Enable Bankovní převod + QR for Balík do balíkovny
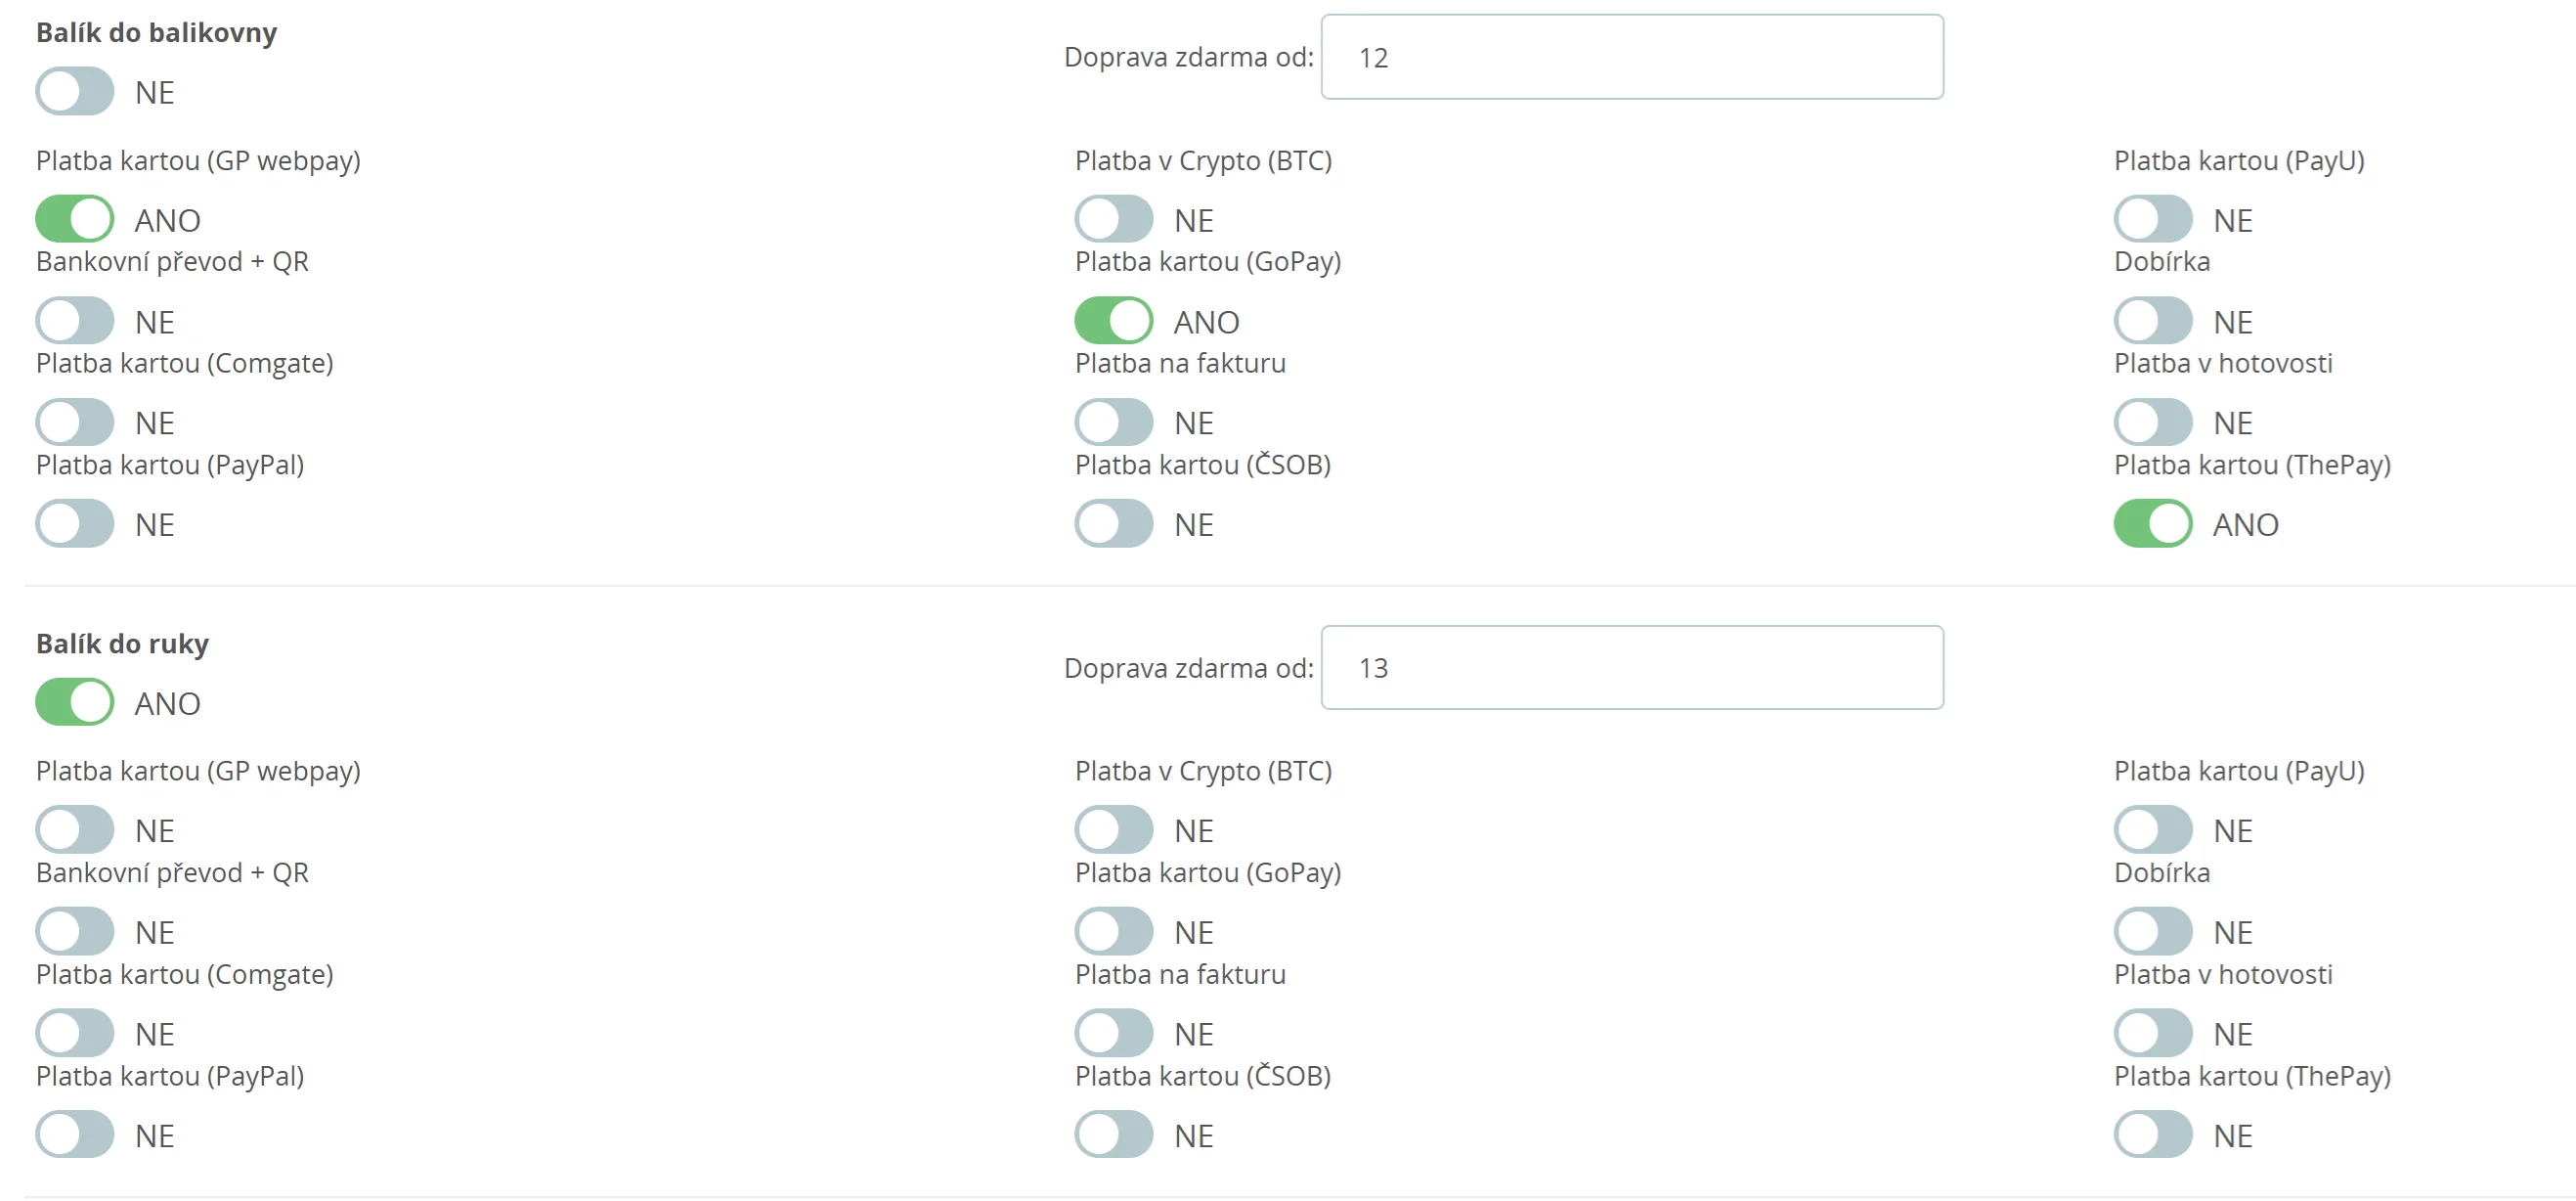 (x=75, y=321)
